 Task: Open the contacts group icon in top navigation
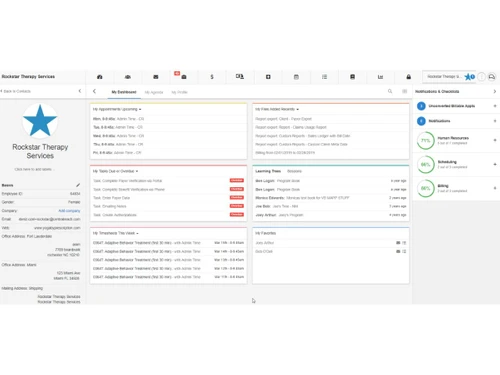pyautogui.click(x=128, y=77)
